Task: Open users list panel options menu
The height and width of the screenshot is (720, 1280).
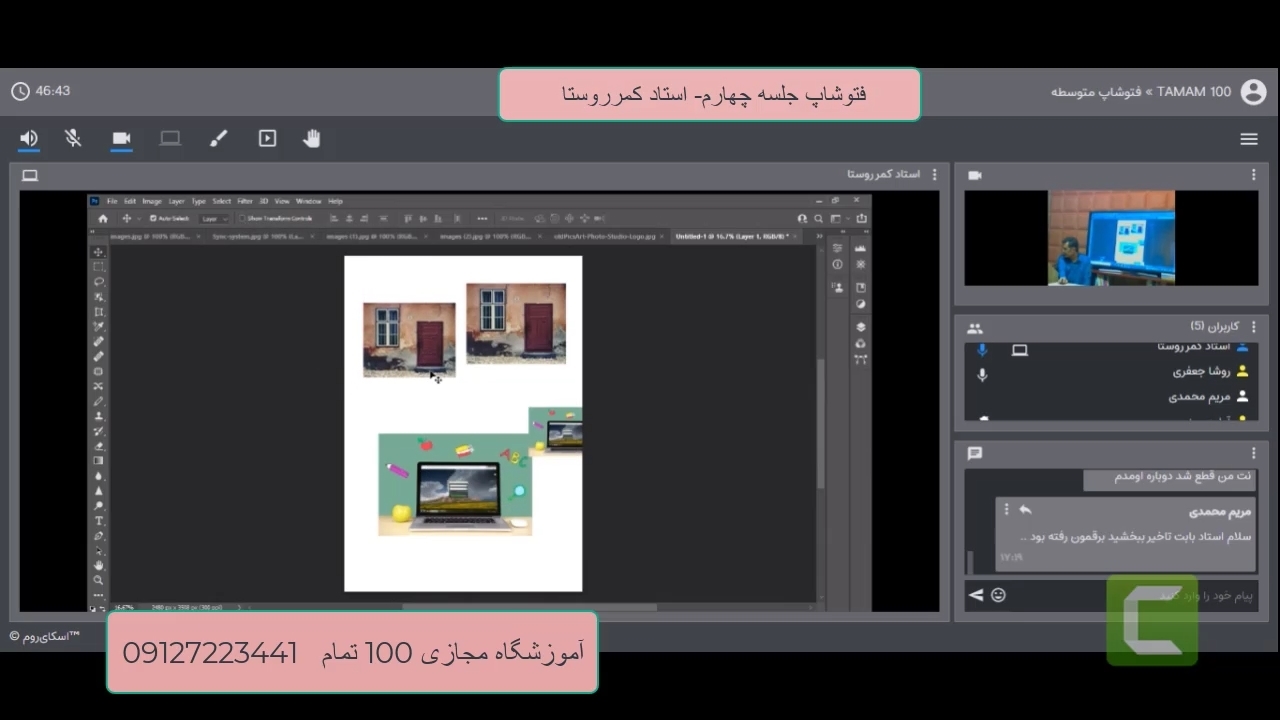Action: pos(1253,327)
